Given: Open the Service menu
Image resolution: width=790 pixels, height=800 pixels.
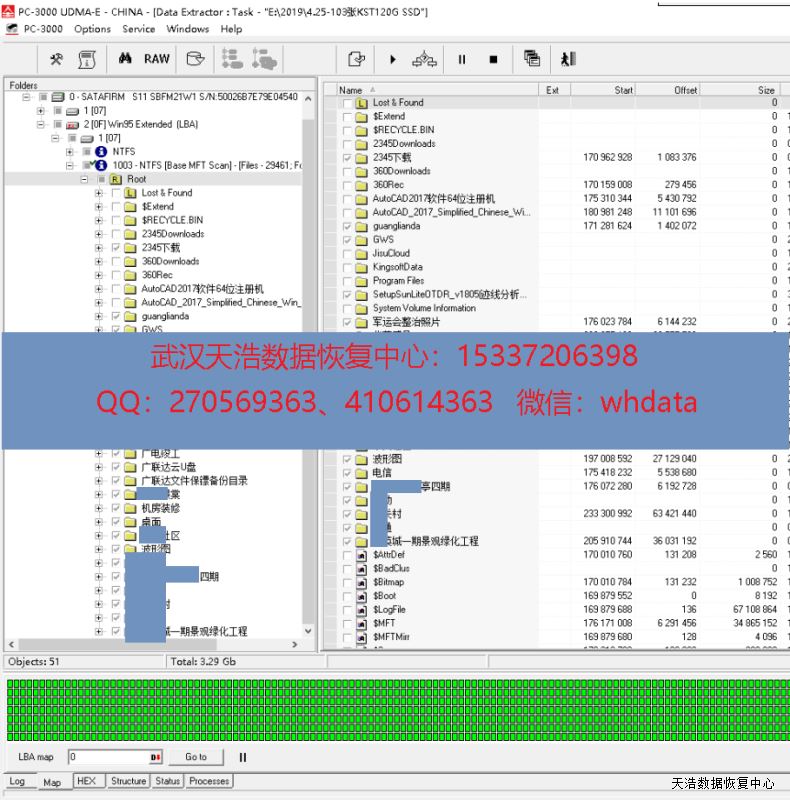Looking at the screenshot, I should coord(139,29).
